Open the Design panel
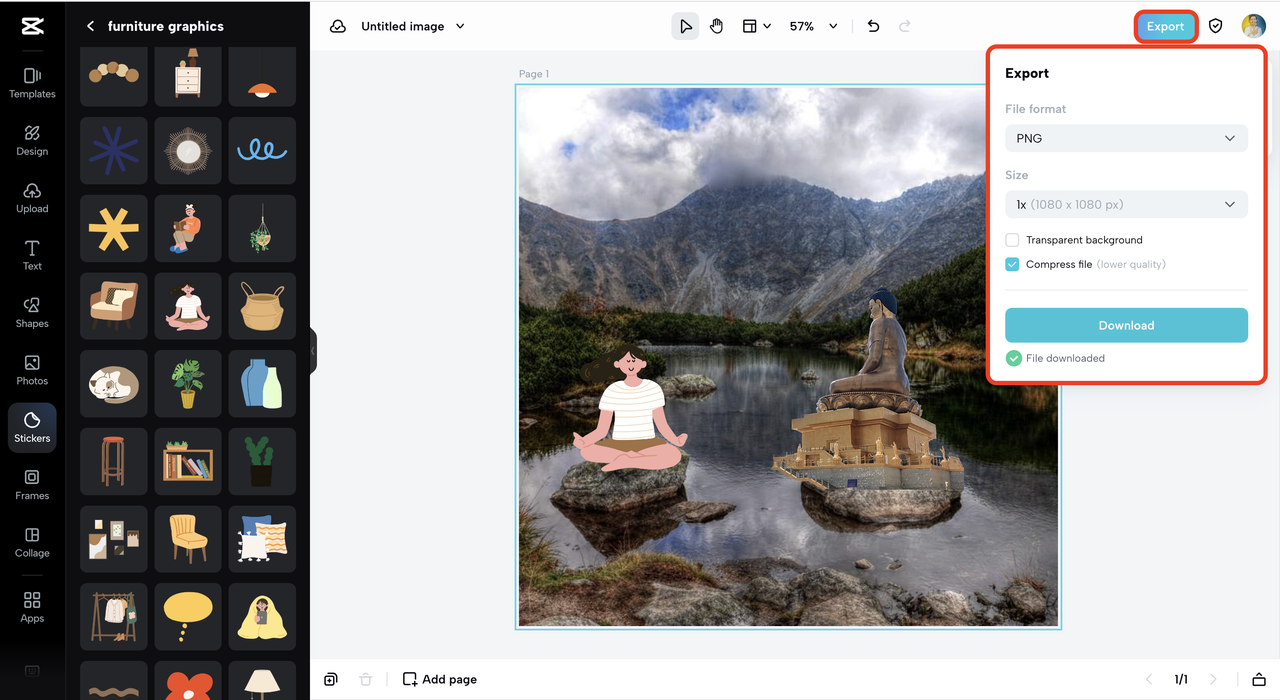Image resolution: width=1280 pixels, height=700 pixels. [32, 140]
